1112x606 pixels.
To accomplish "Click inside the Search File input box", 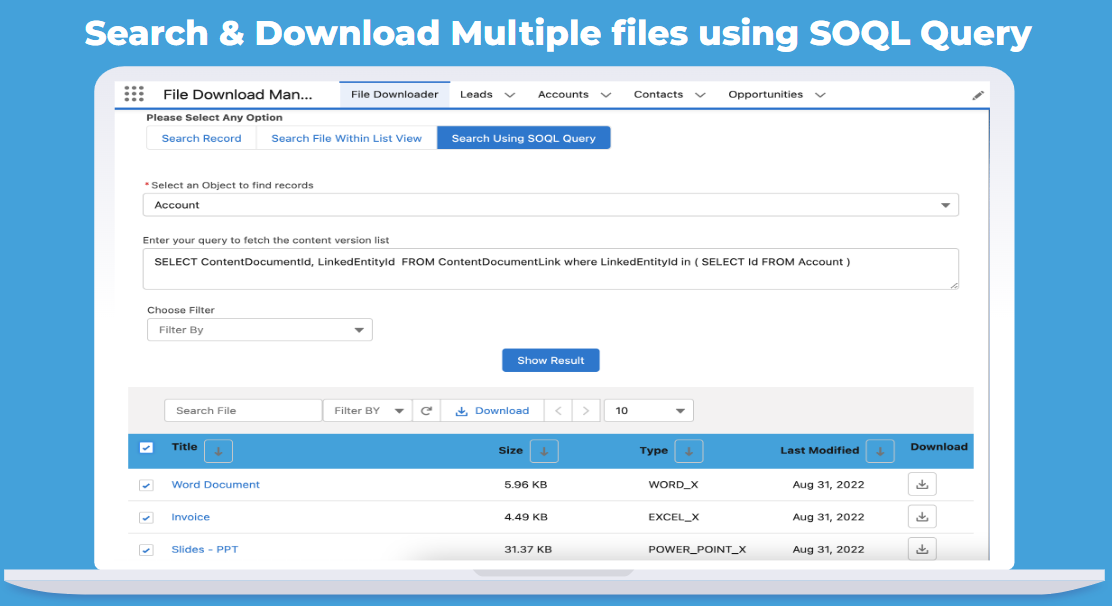I will 242,410.
